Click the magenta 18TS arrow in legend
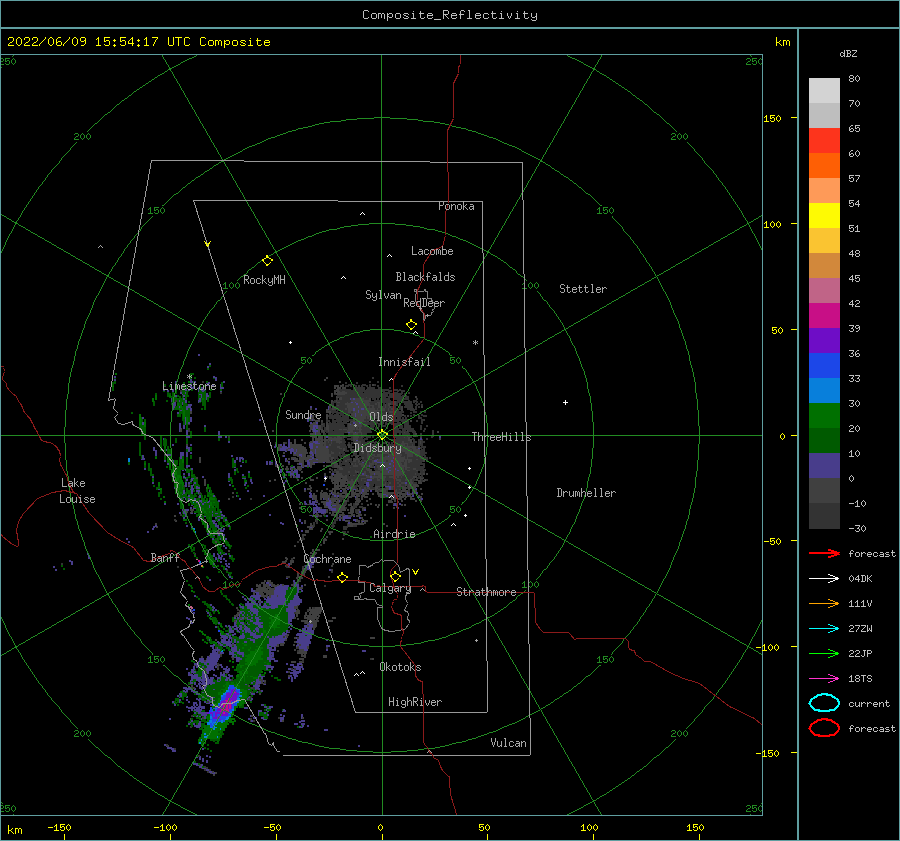 pos(824,679)
